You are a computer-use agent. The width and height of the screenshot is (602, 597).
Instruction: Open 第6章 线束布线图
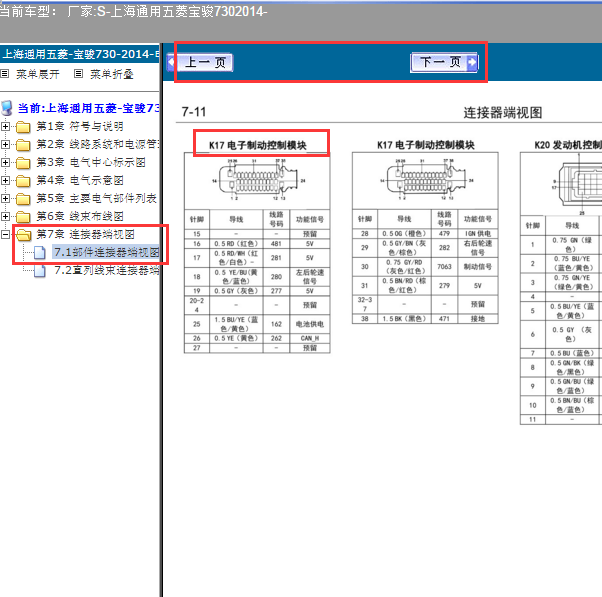click(x=80, y=217)
